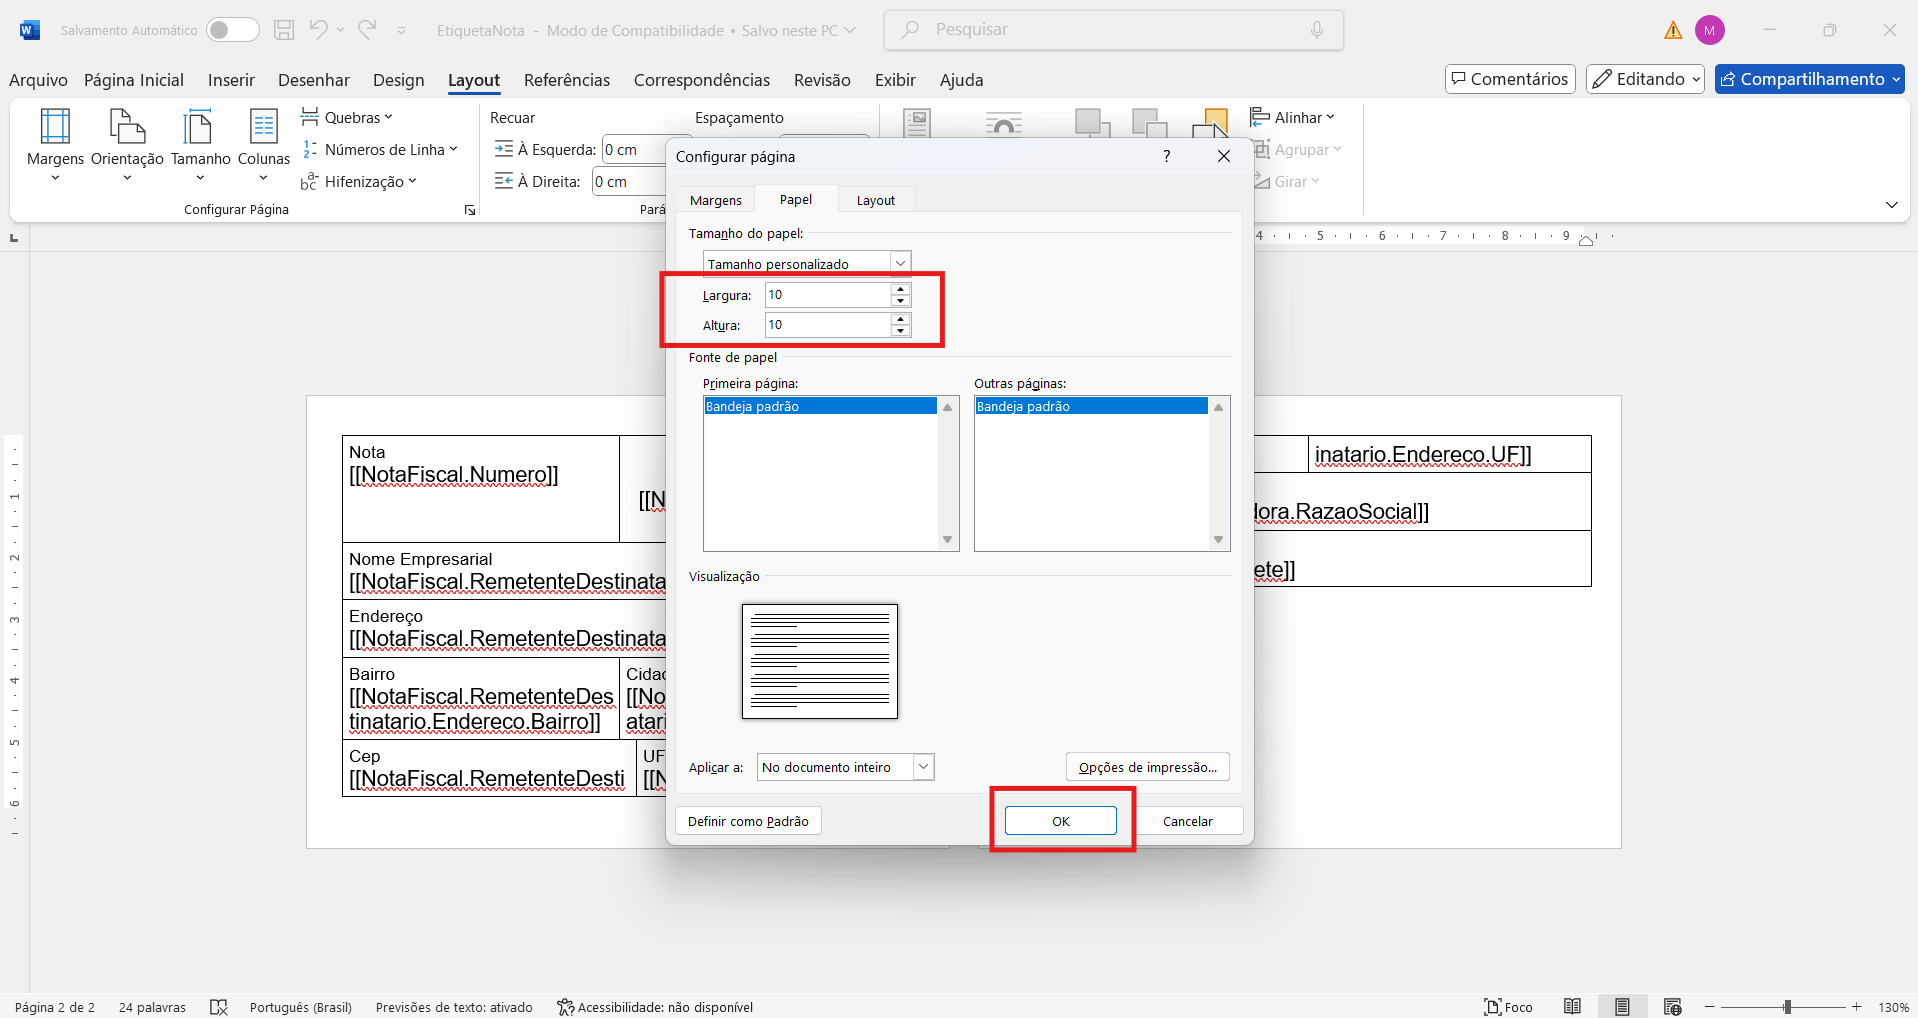Open the Margens page margins icon
Image resolution: width=1918 pixels, height=1018 pixels.
[55, 128]
